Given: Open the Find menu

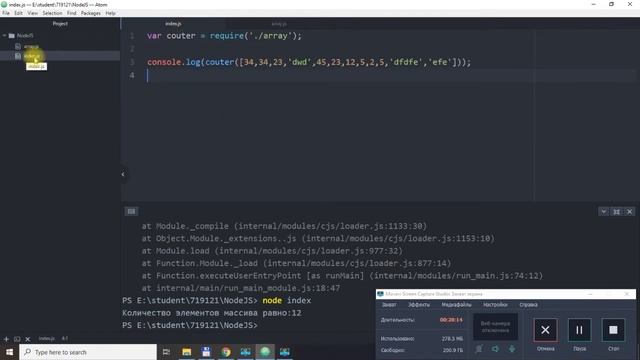Looking at the screenshot, I should (71, 13).
